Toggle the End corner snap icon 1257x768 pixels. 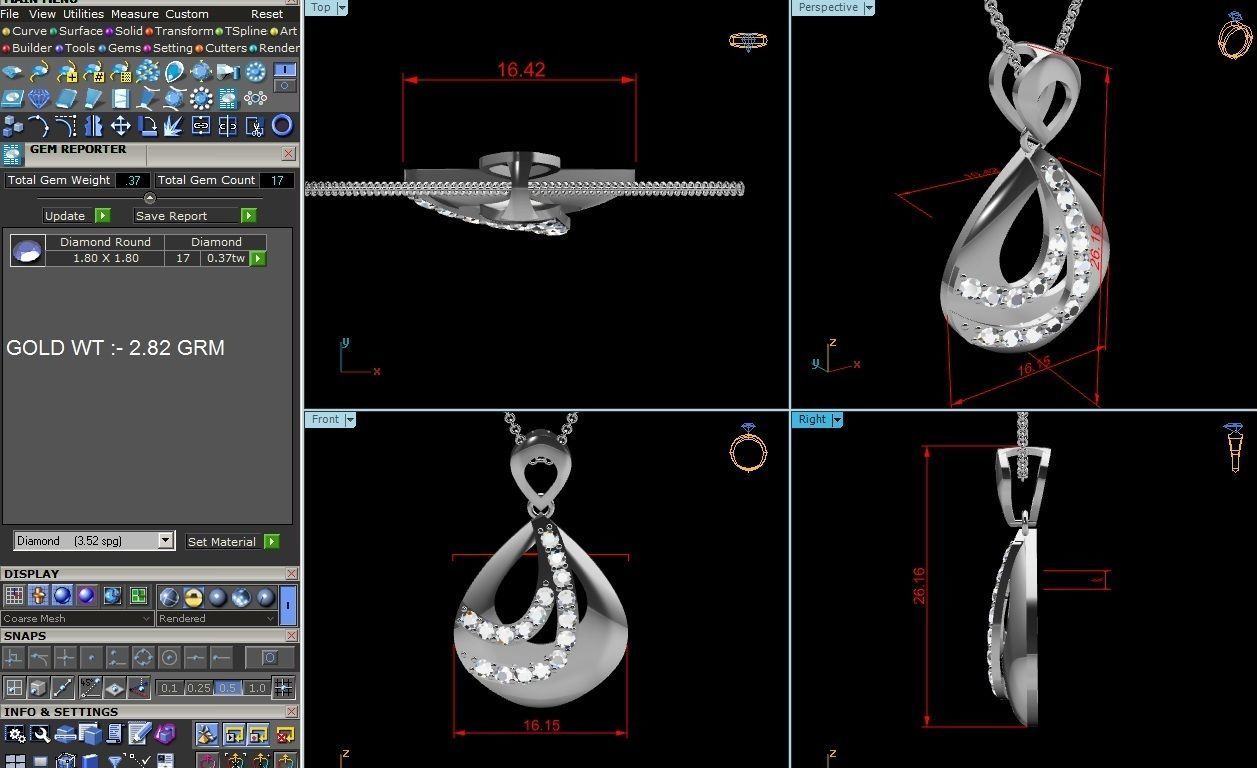pyautogui.click(x=13, y=658)
